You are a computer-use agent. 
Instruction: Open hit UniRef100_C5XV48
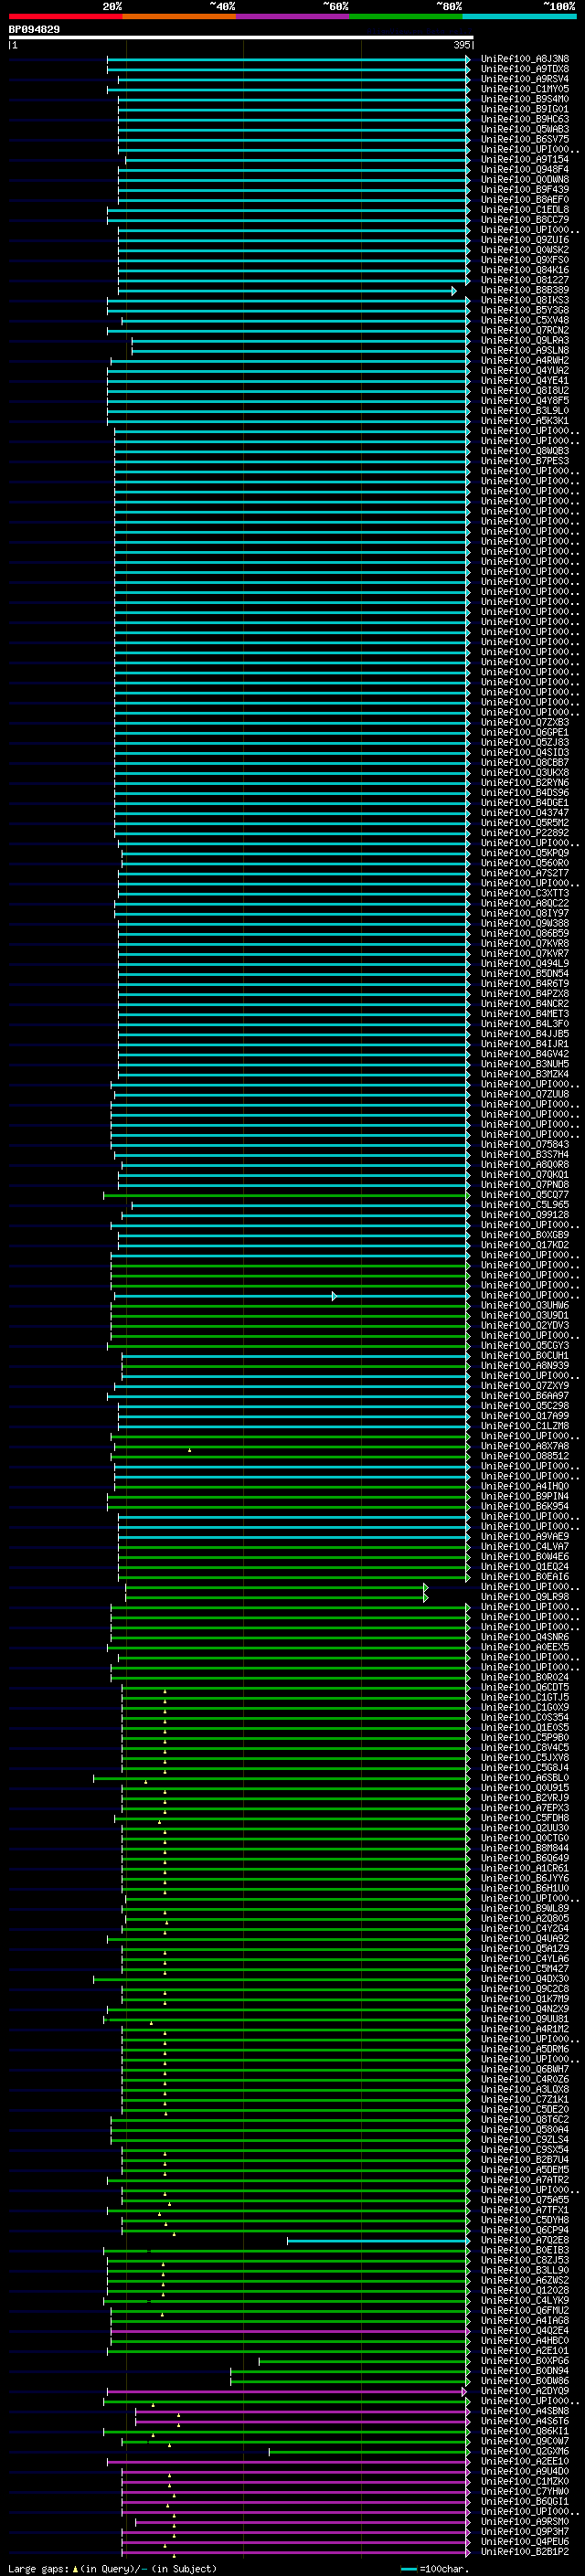coord(525,320)
